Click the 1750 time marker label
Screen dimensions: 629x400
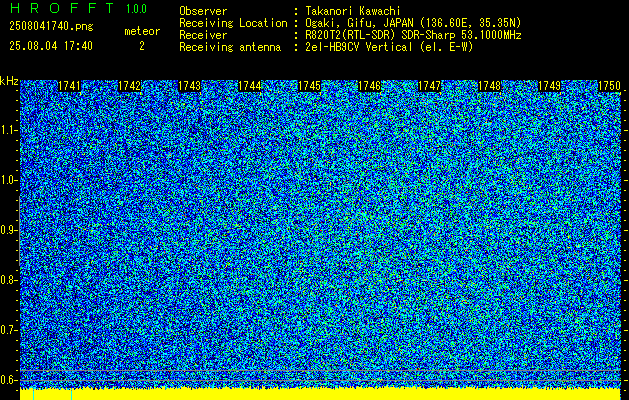(x=609, y=86)
